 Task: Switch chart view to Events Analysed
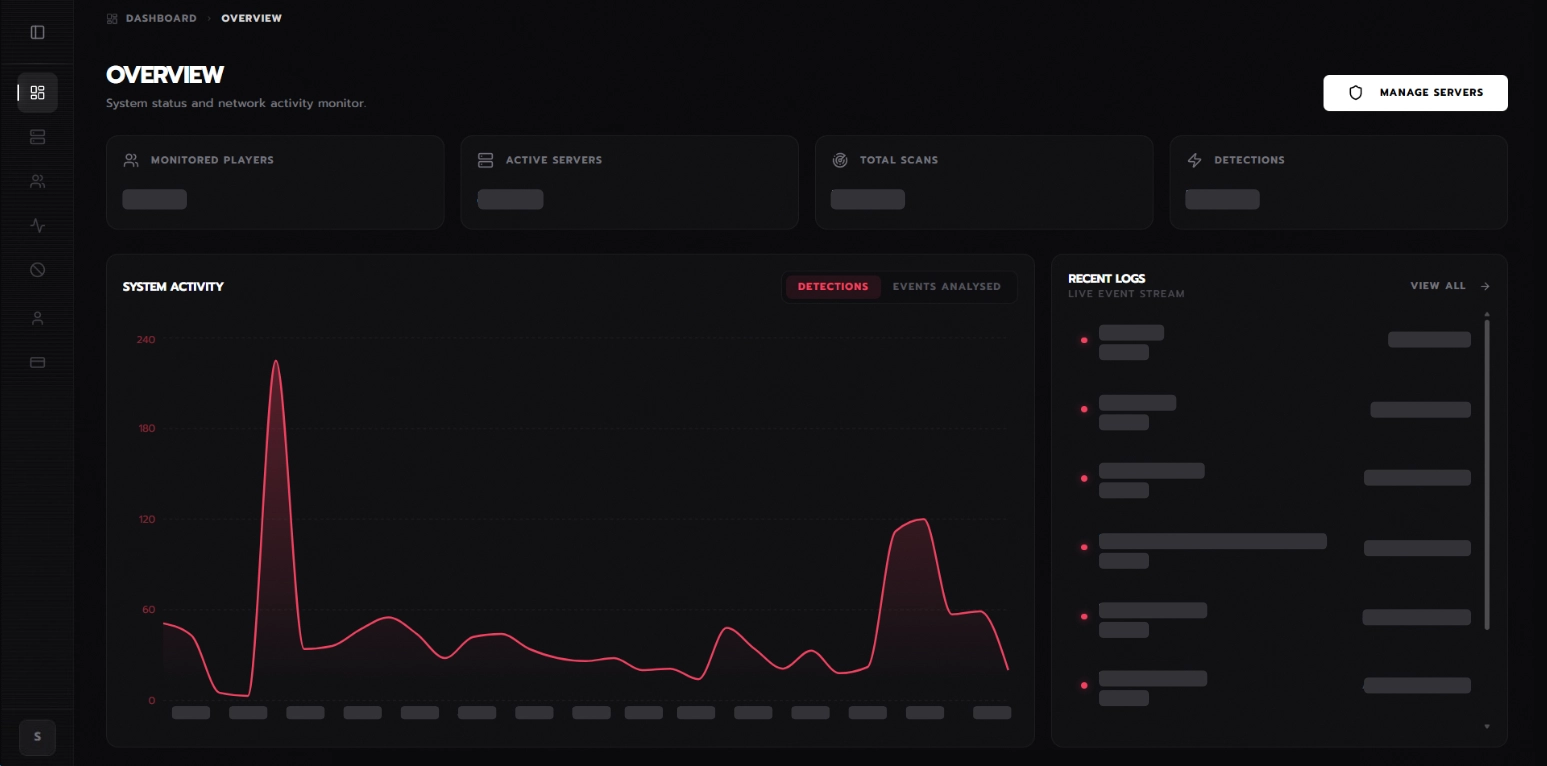click(x=946, y=287)
